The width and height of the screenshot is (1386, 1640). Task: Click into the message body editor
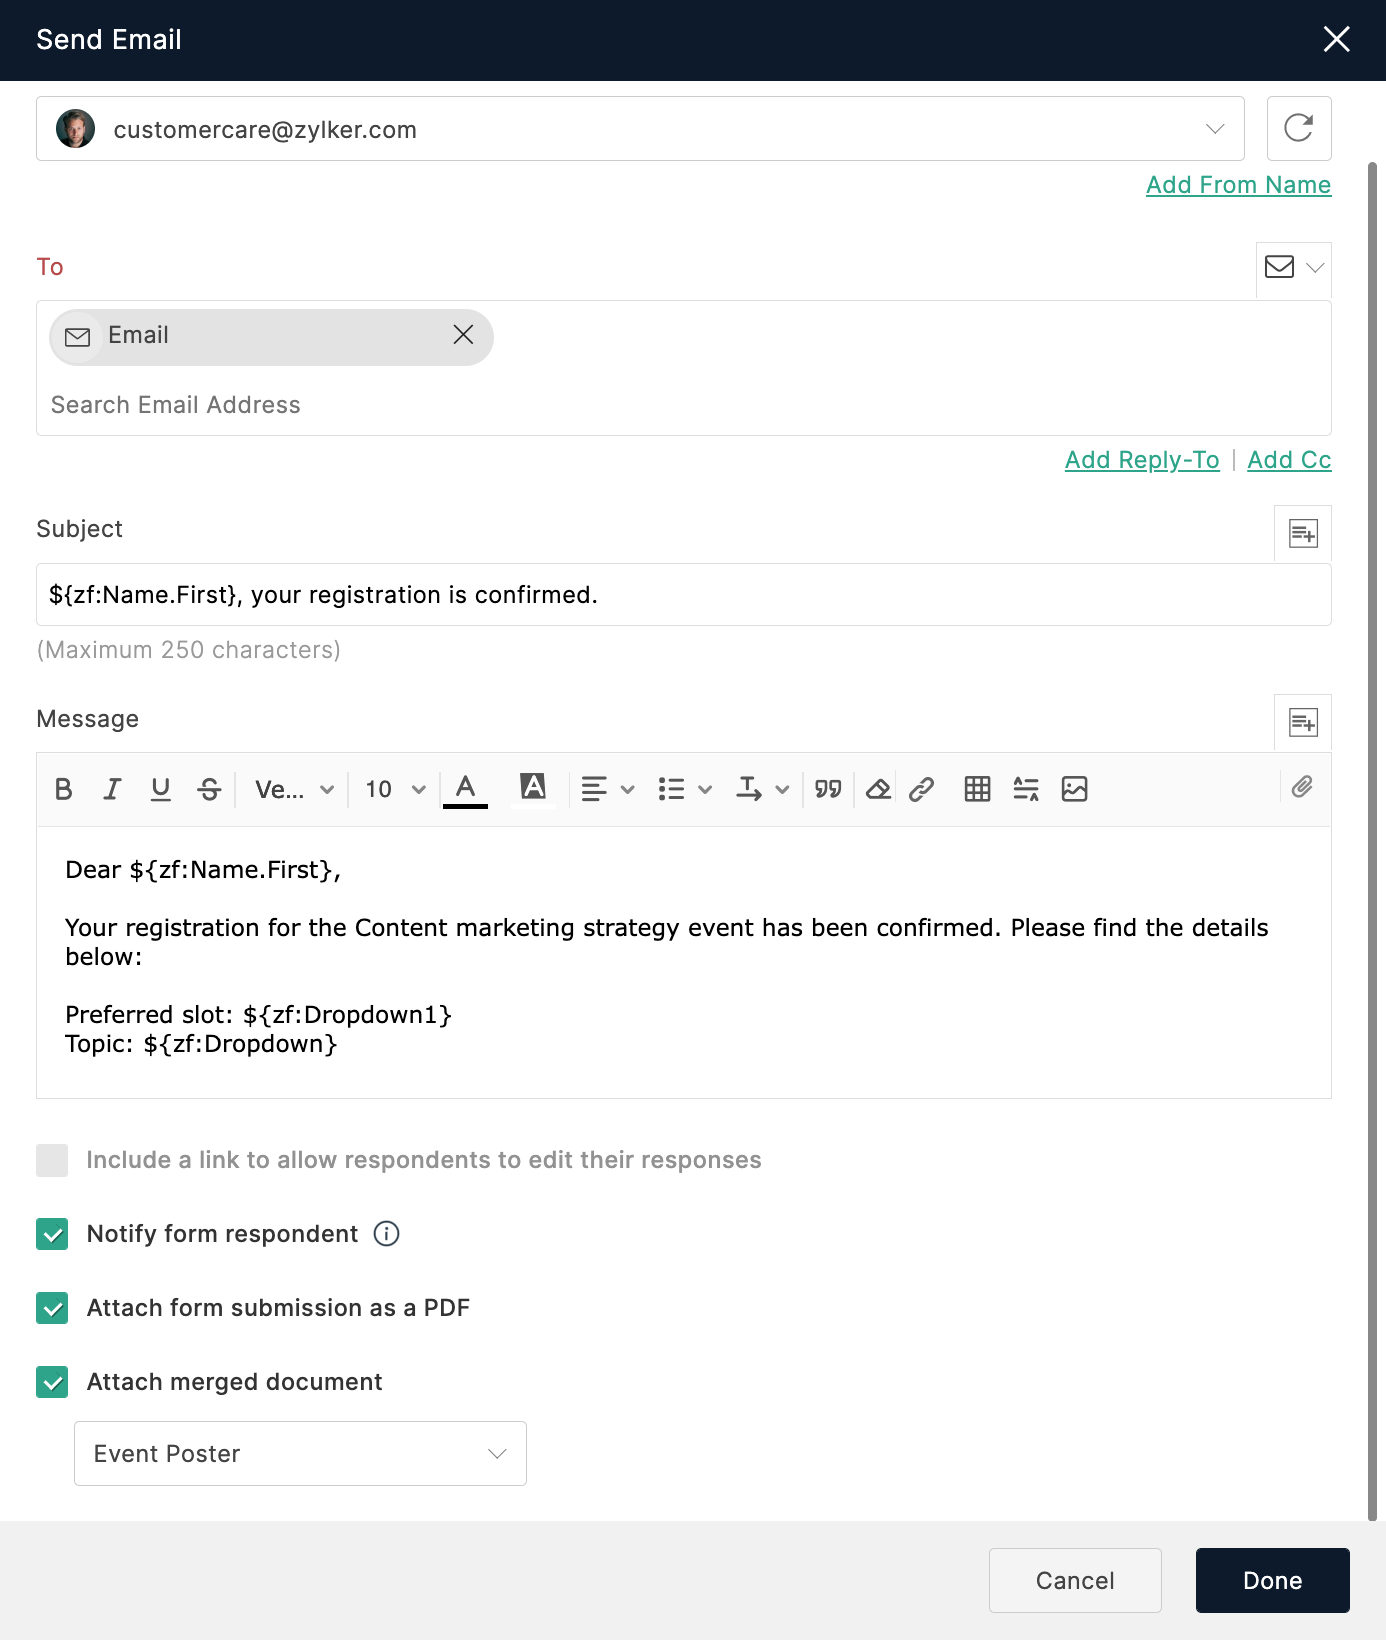[x=684, y=962]
